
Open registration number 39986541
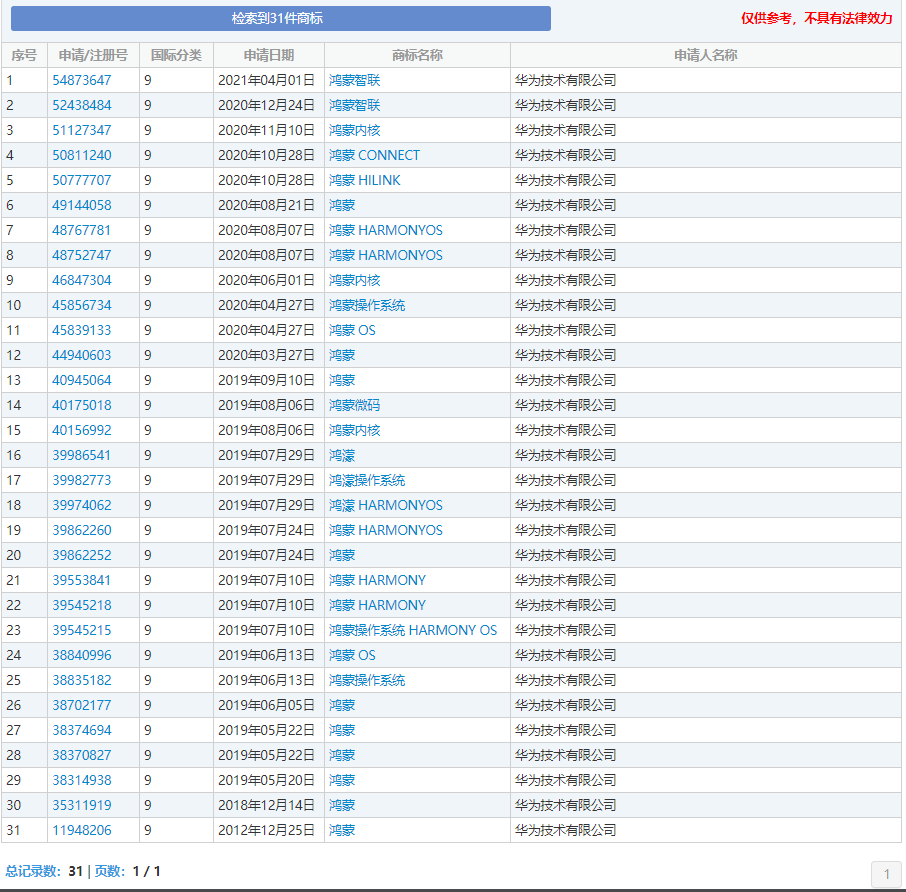tap(81, 455)
